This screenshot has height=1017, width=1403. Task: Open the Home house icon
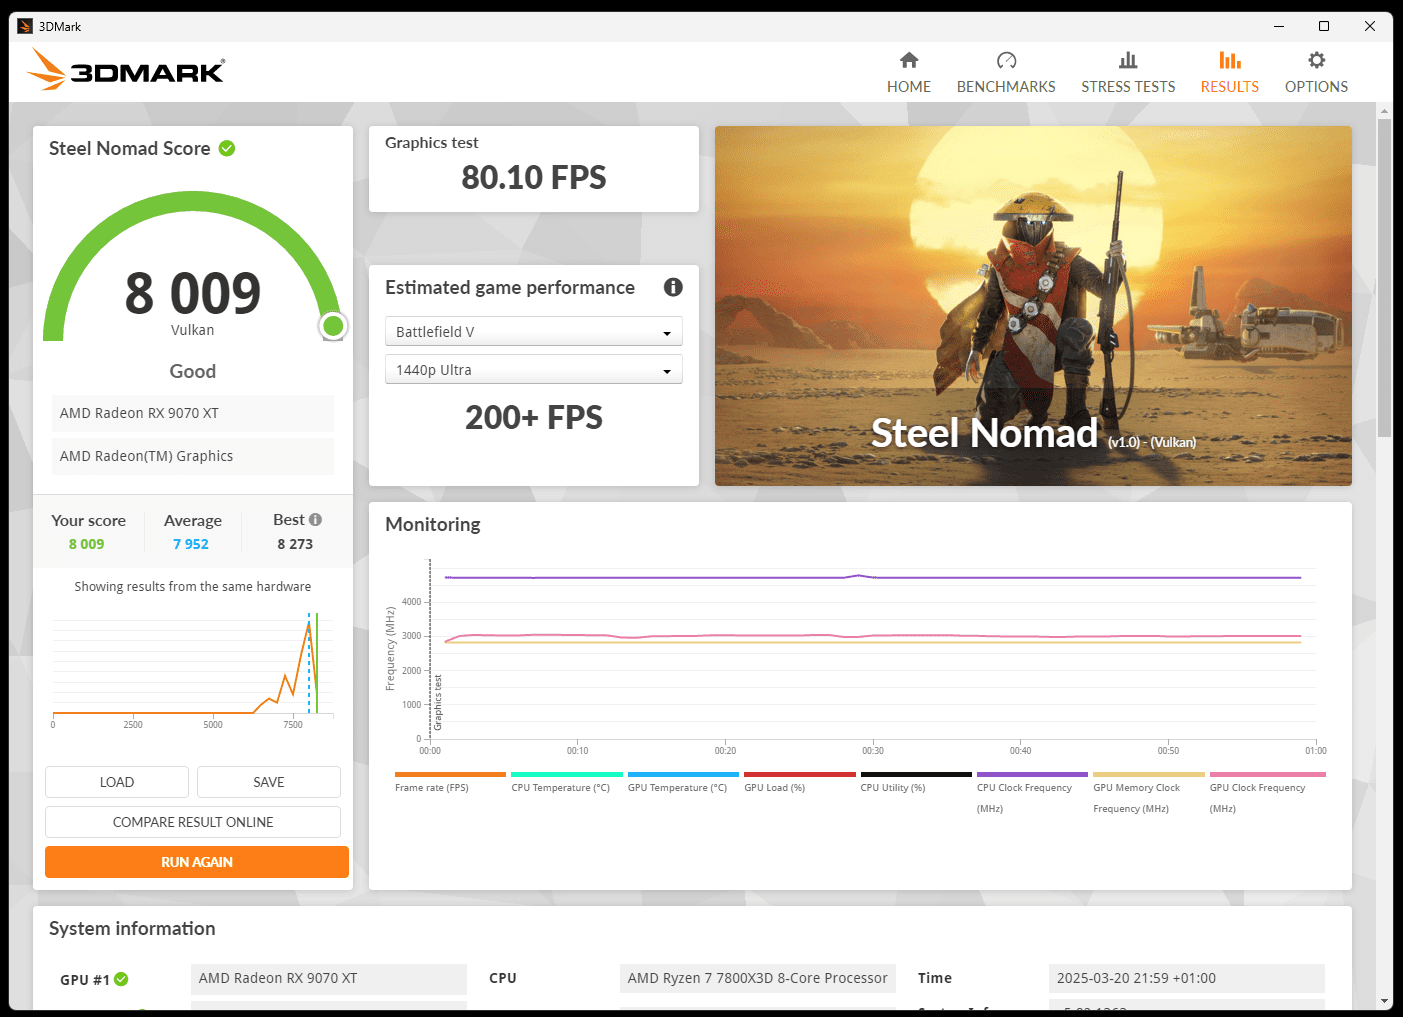tap(909, 60)
